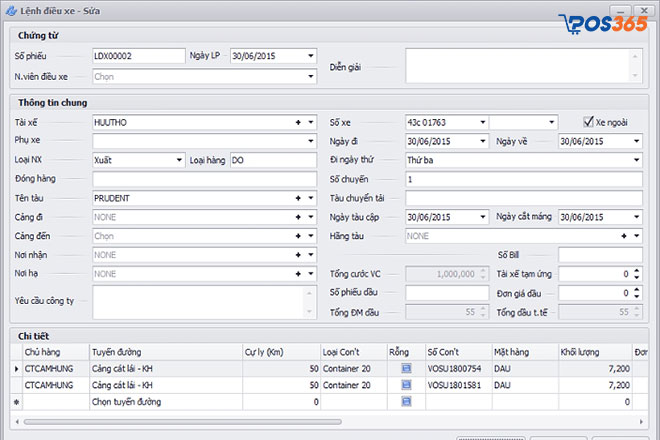Decrease the Đơn giá dầu value

point(635,296)
